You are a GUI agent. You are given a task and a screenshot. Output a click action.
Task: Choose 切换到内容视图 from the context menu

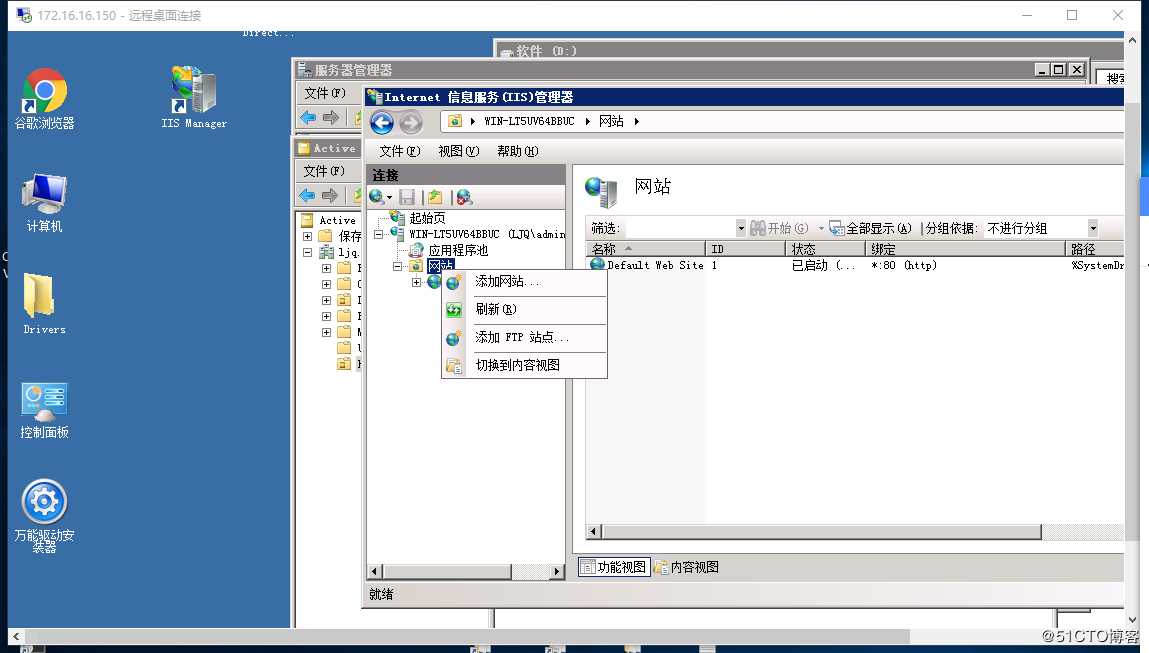pos(524,365)
